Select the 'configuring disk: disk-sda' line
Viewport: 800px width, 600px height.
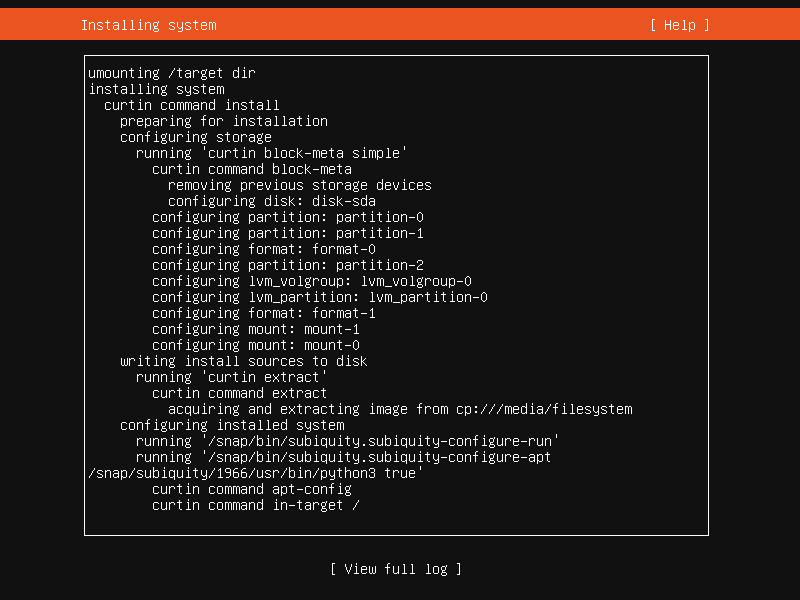(x=272, y=201)
